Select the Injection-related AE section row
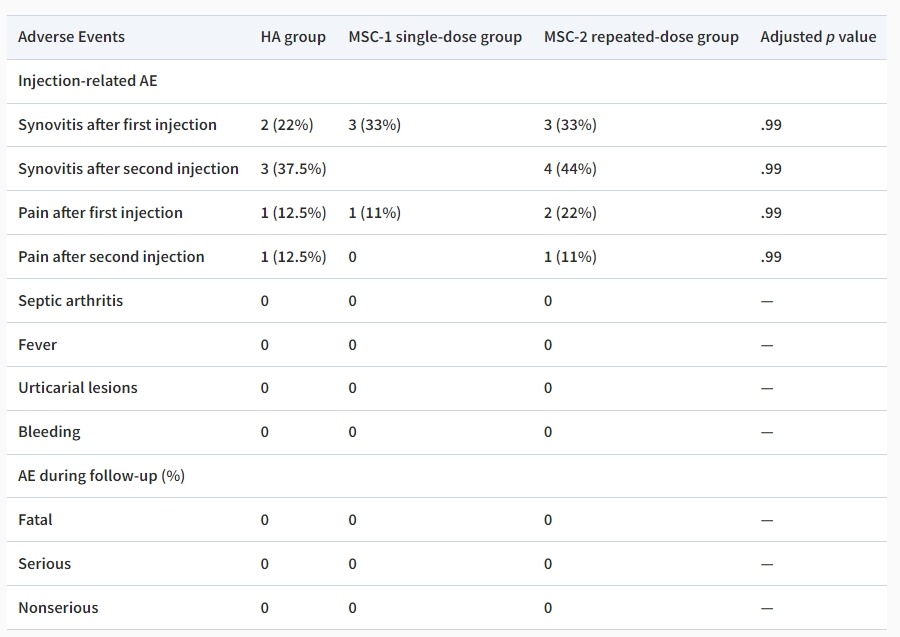Image resolution: width=900 pixels, height=637 pixels. tap(87, 81)
